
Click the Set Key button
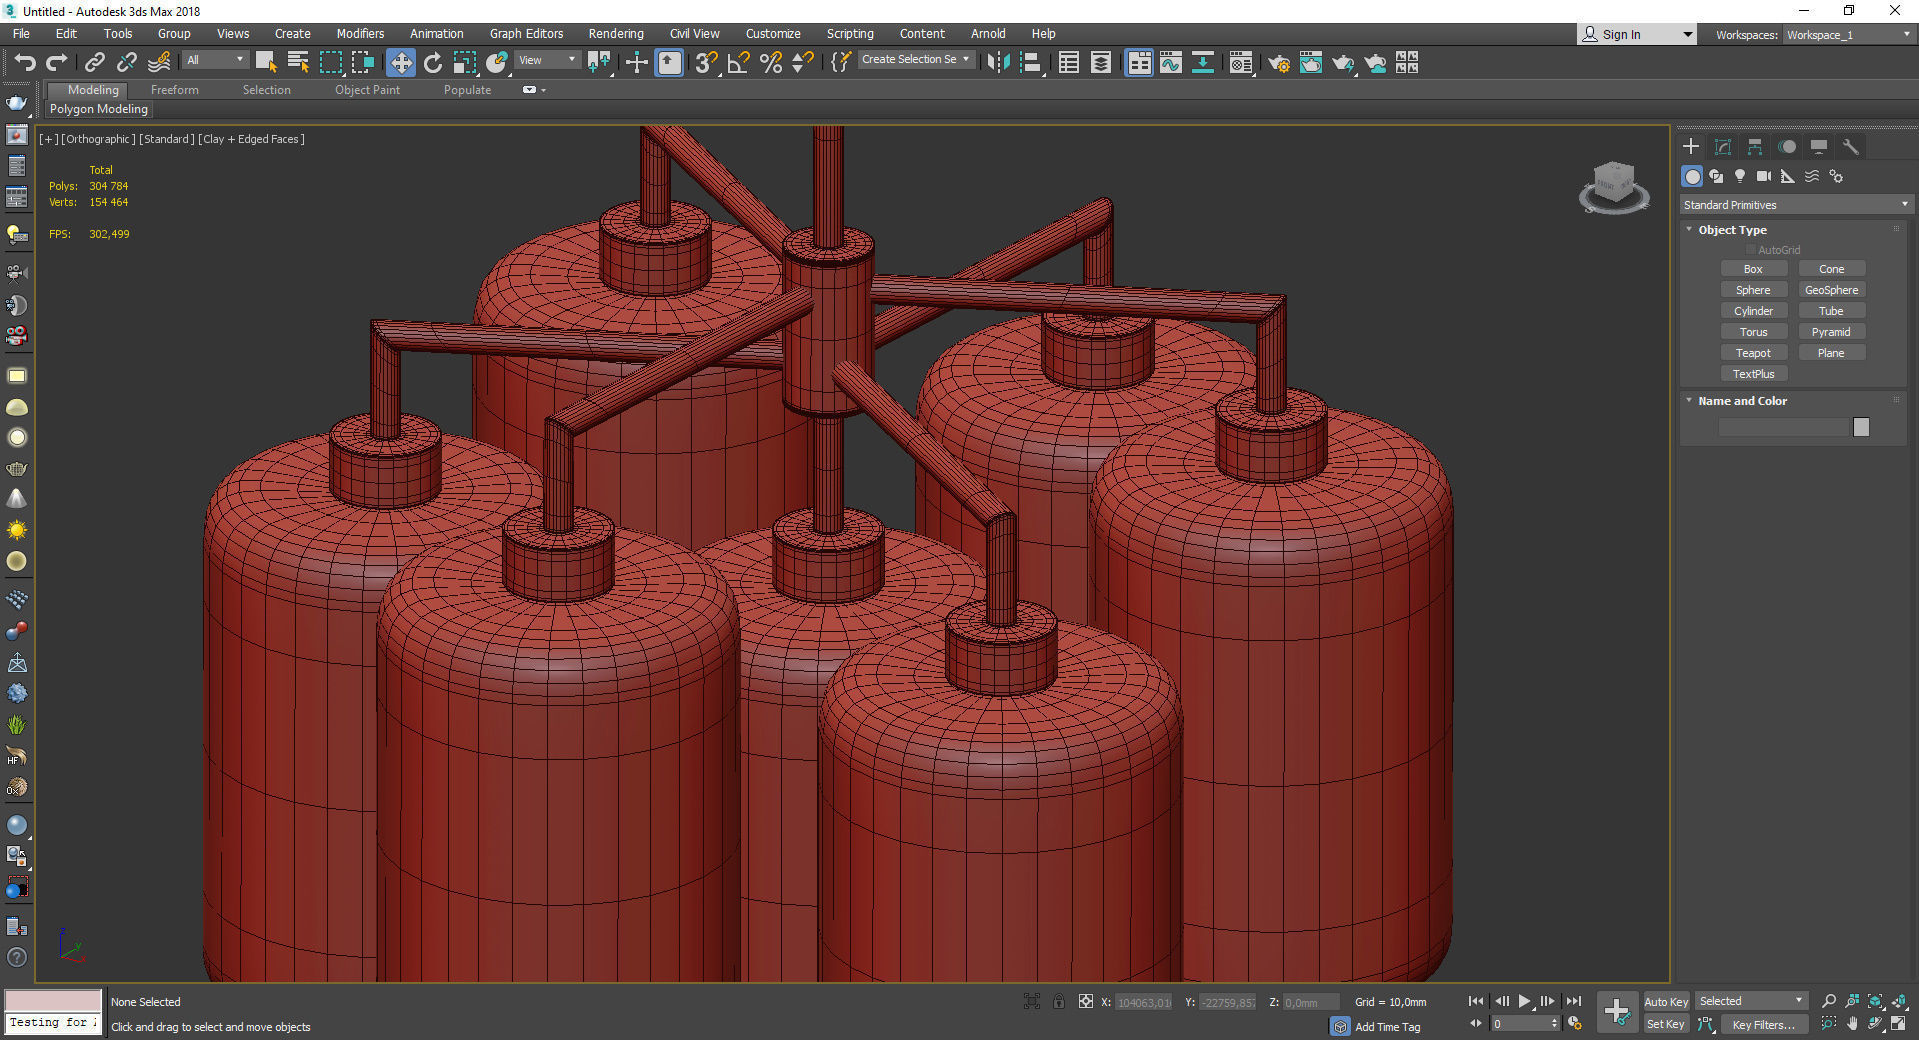pos(1666,1024)
